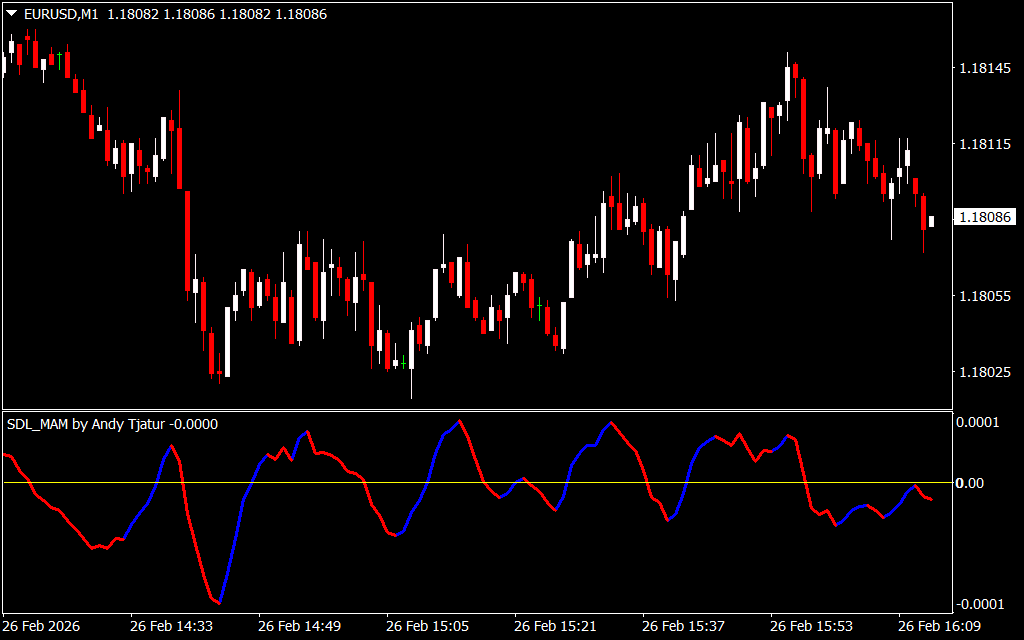Click the EURUSD,M1 chart title text
The width and height of the screenshot is (1024, 640).
pyautogui.click(x=60, y=14)
